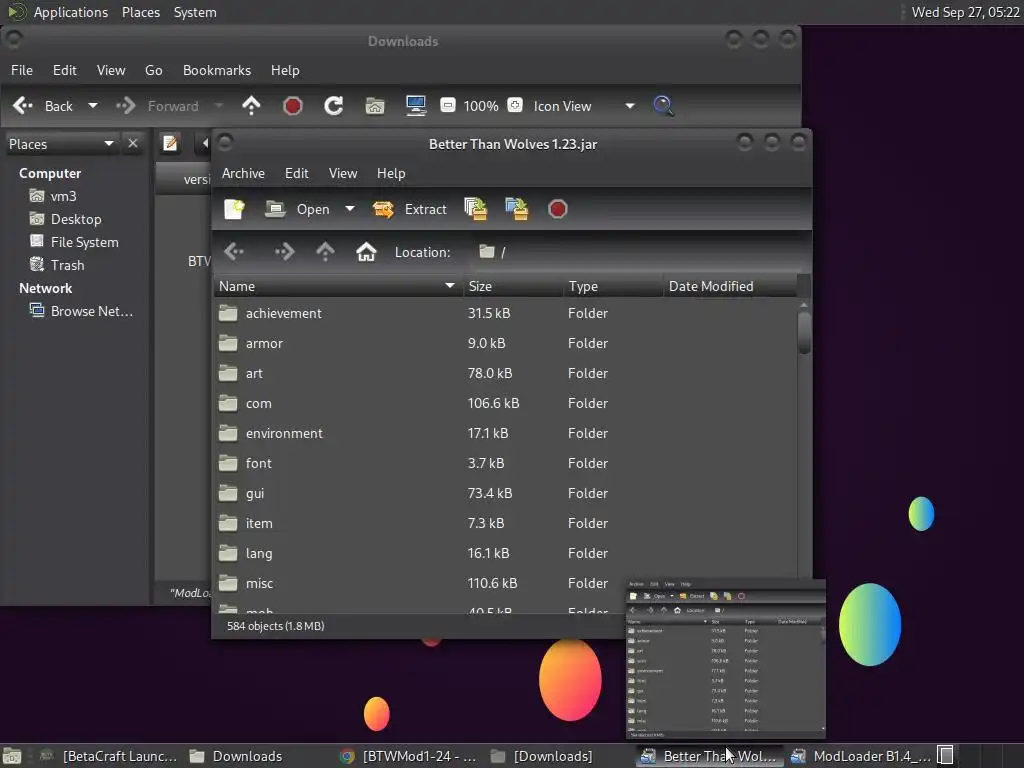
Task: Open File System in Places sidebar
Action: [74, 242]
